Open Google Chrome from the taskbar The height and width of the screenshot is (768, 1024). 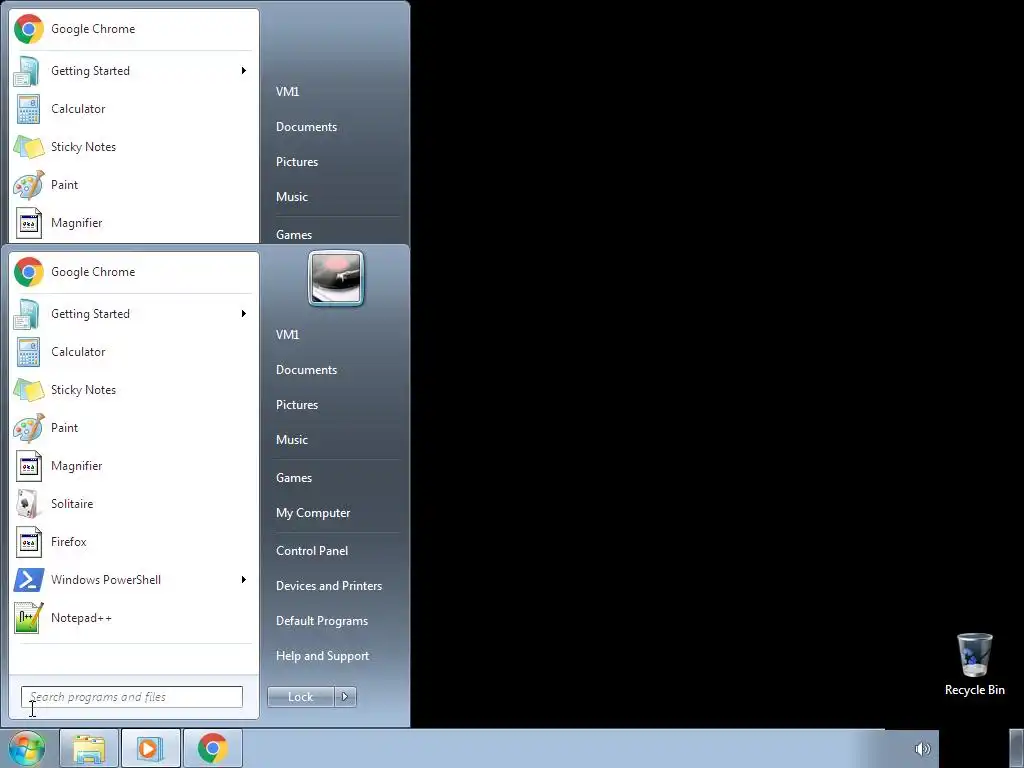pos(212,748)
